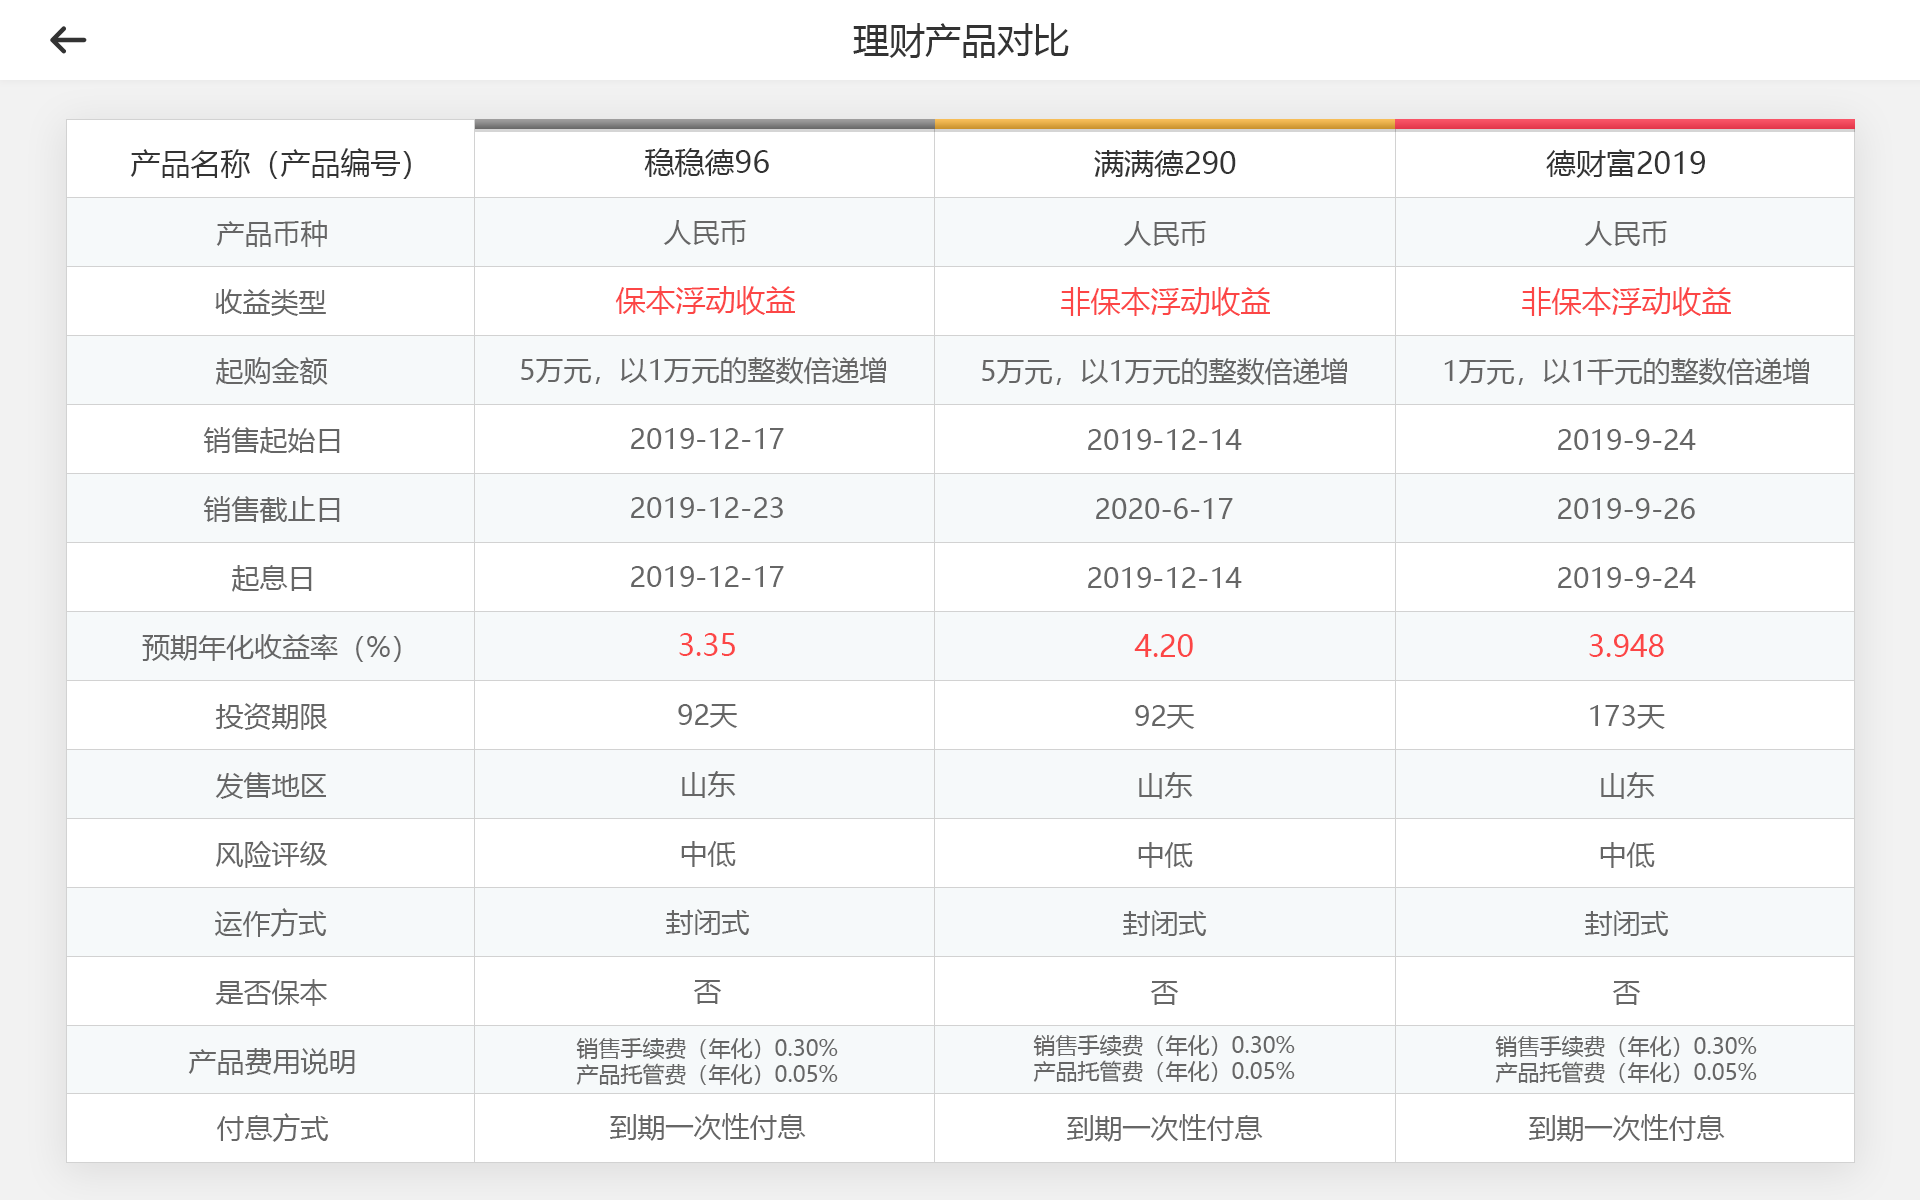Viewport: 1920px width, 1200px height.
Task: Click 销售起始日 2019-9-24 for 德财富2019
Action: (x=1625, y=440)
